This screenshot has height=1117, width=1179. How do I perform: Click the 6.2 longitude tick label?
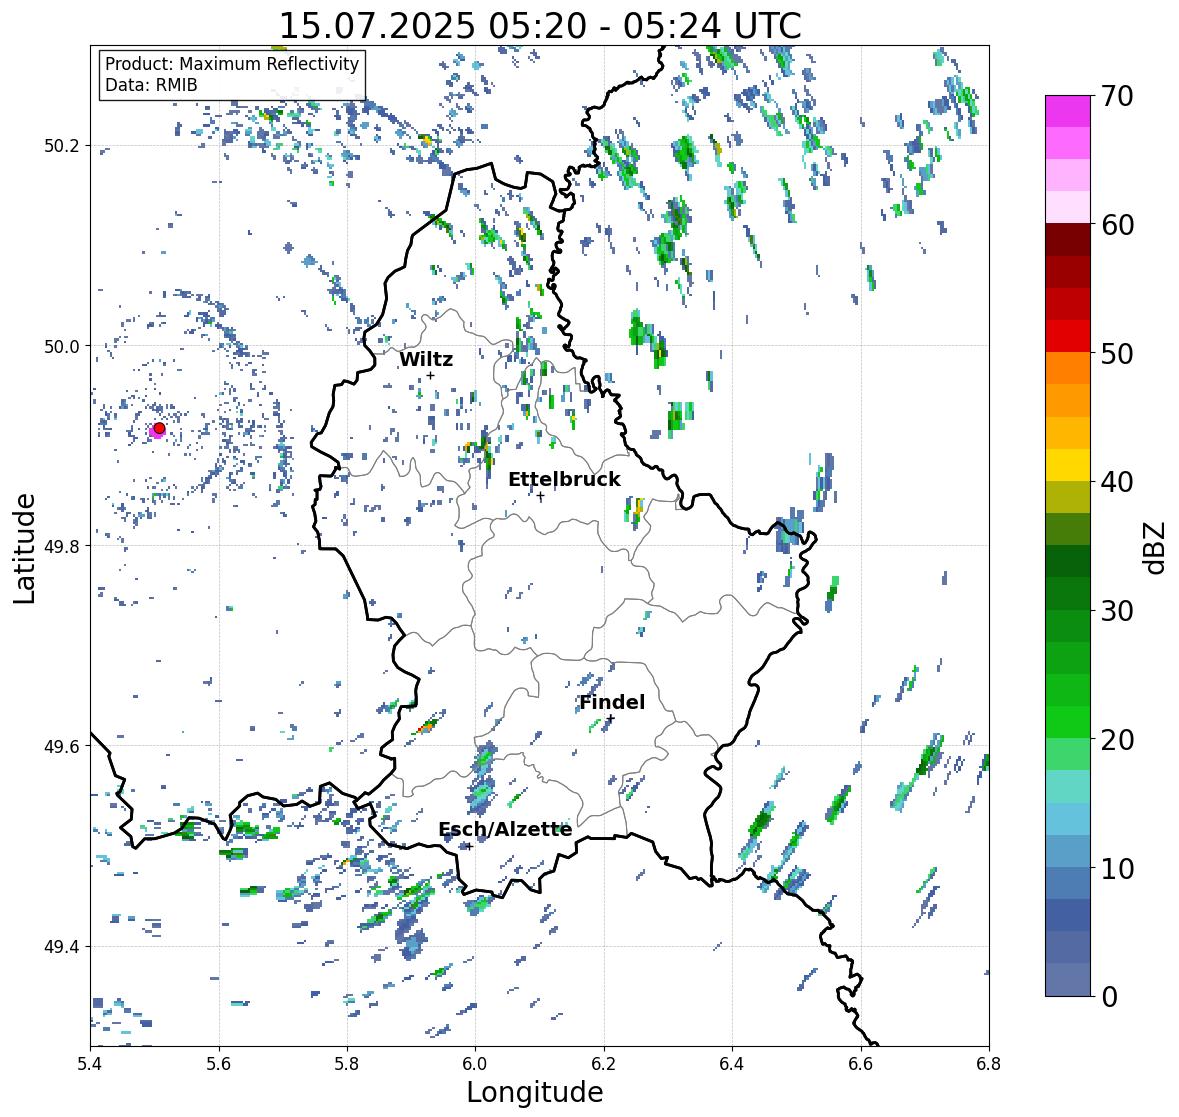point(604,1063)
